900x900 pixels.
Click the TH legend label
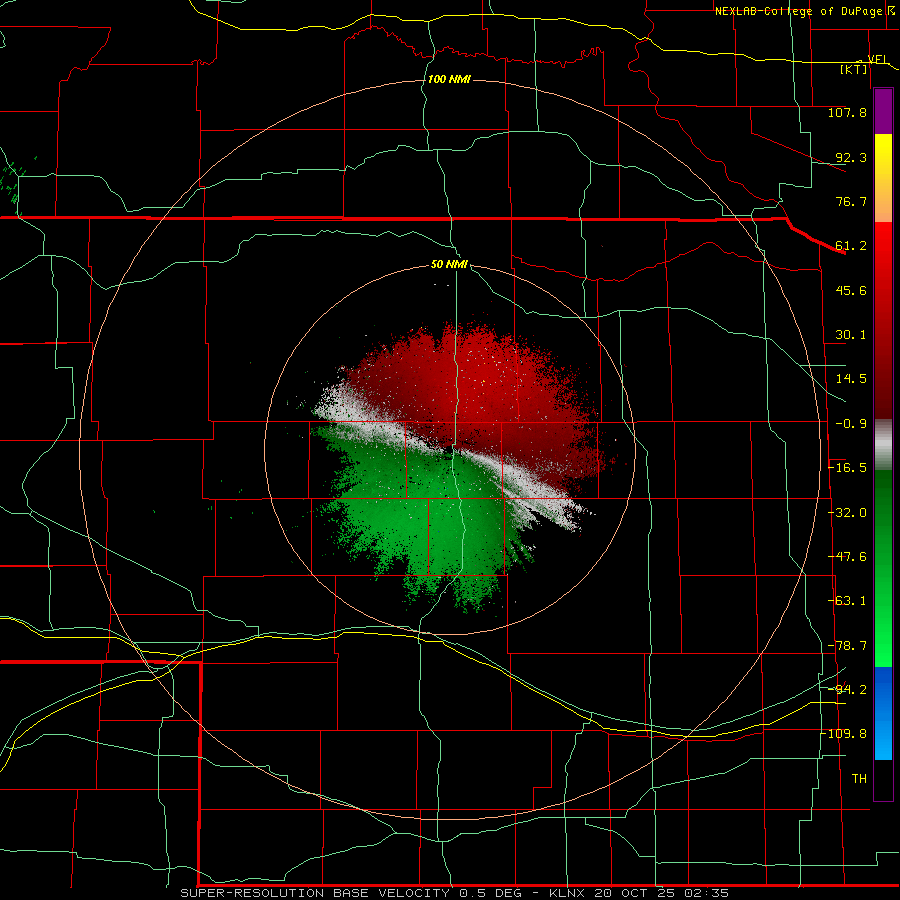click(859, 779)
